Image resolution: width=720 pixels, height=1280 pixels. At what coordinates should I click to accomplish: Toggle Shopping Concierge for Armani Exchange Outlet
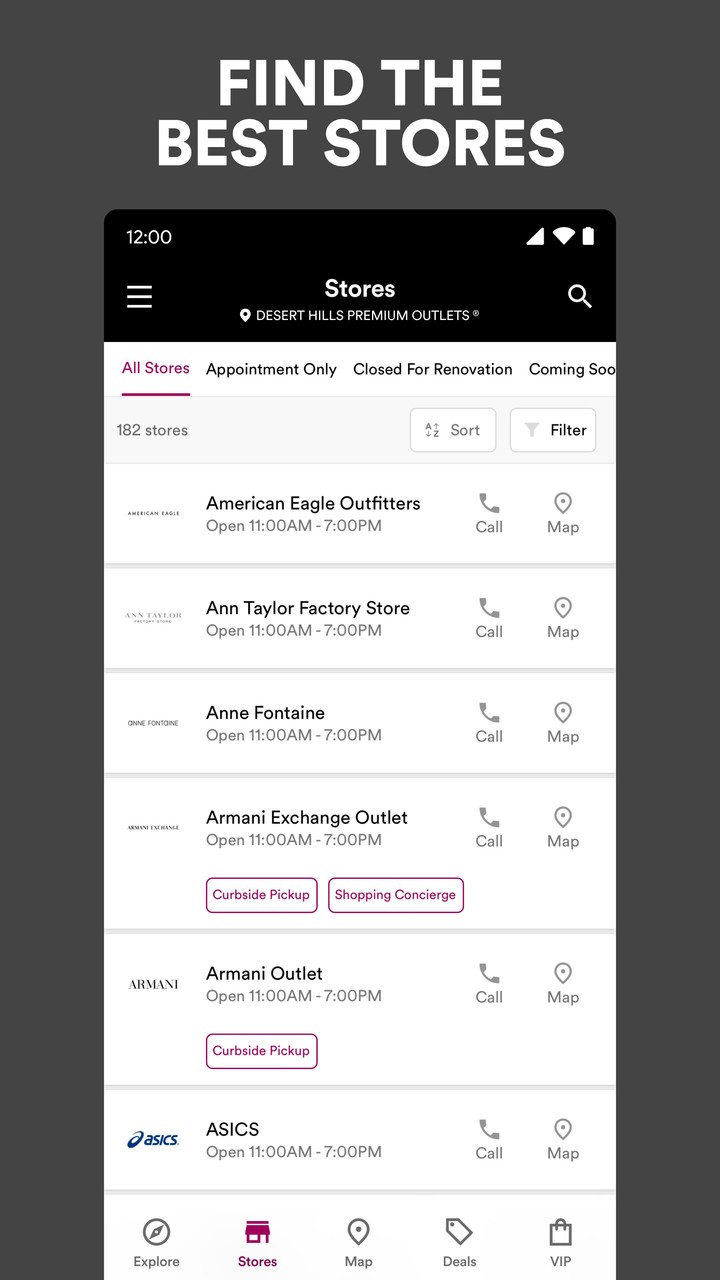pos(395,895)
